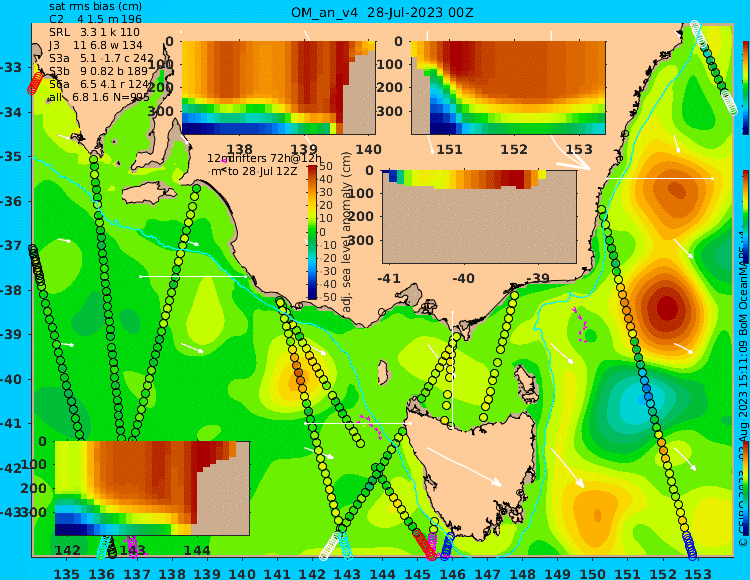750x580 pixels.
Task: Open the bottom-left depth section inset (142-144)
Action: tap(152, 488)
